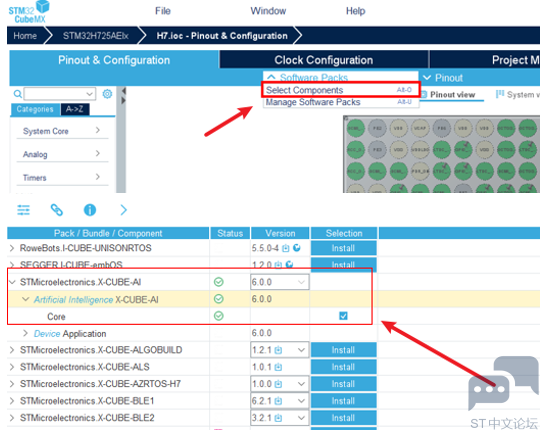Click the STM32H725AEIx breadcrumb
547x439 pixels.
click(x=96, y=36)
